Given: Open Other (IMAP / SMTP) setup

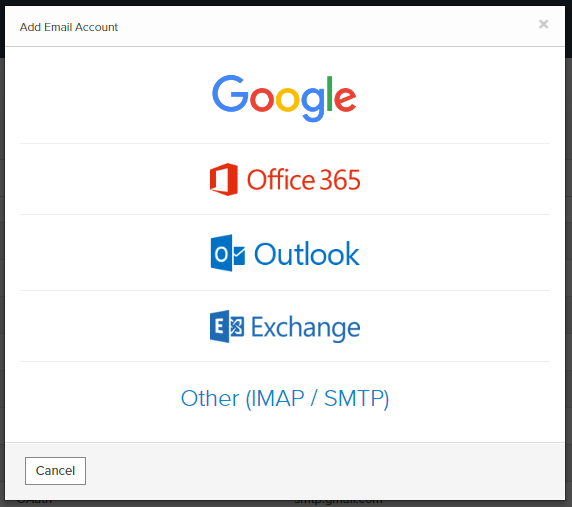Looking at the screenshot, I should [x=285, y=398].
